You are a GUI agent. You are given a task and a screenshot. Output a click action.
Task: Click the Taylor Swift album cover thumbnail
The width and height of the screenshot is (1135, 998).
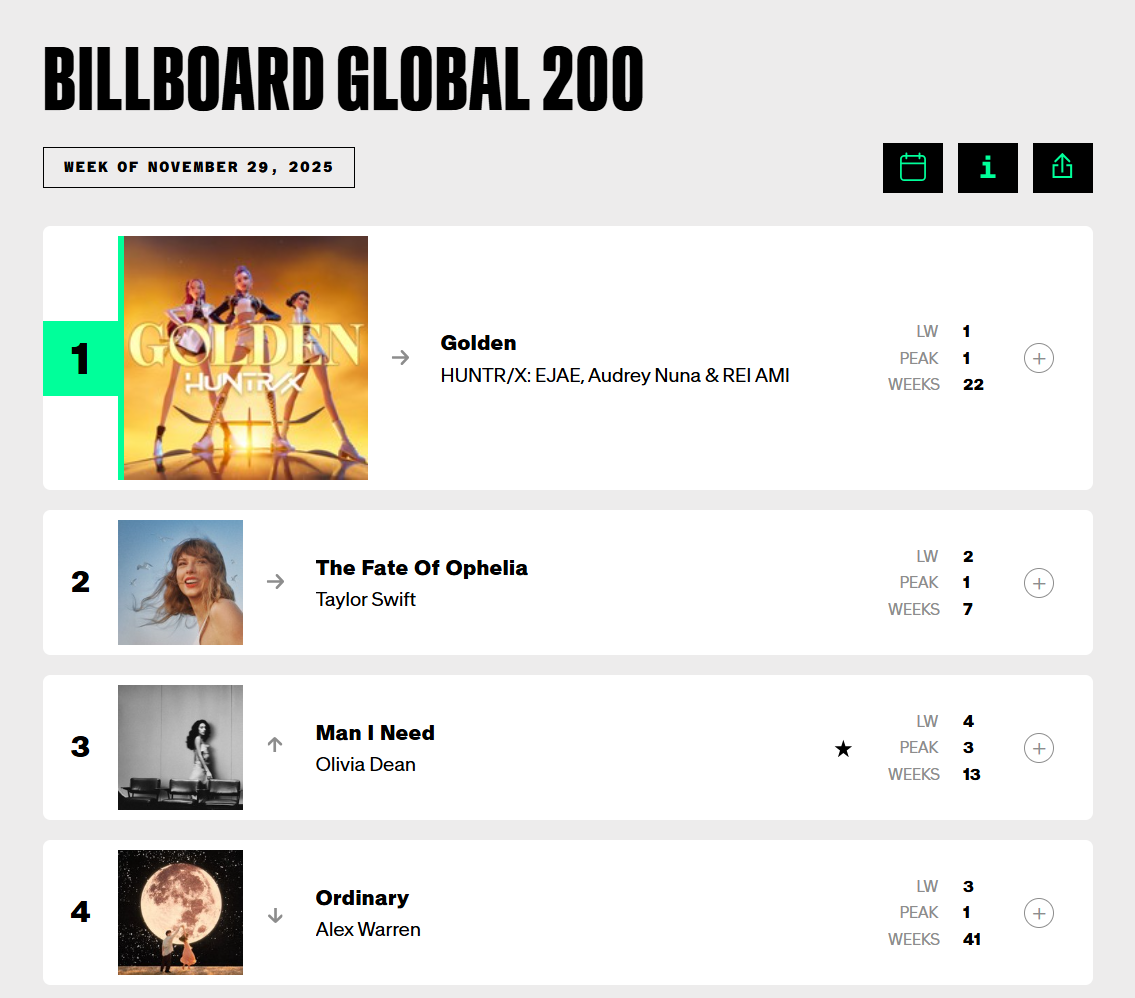180,582
